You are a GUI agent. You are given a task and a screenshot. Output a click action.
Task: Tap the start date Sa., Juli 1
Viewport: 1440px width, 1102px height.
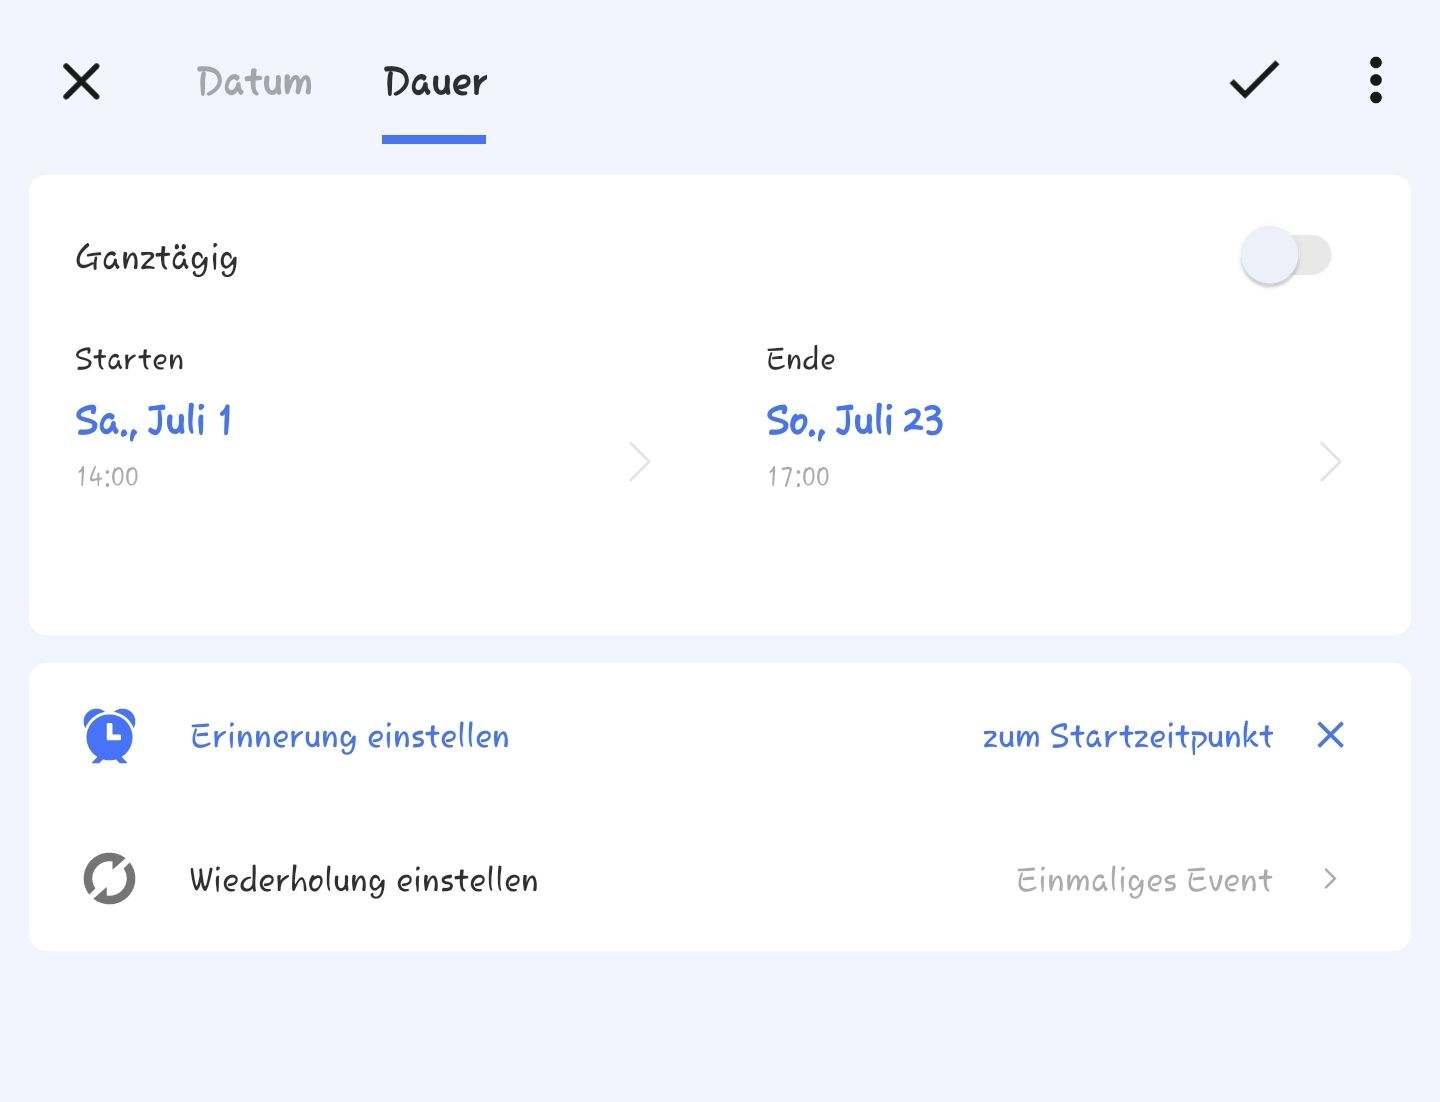(154, 421)
